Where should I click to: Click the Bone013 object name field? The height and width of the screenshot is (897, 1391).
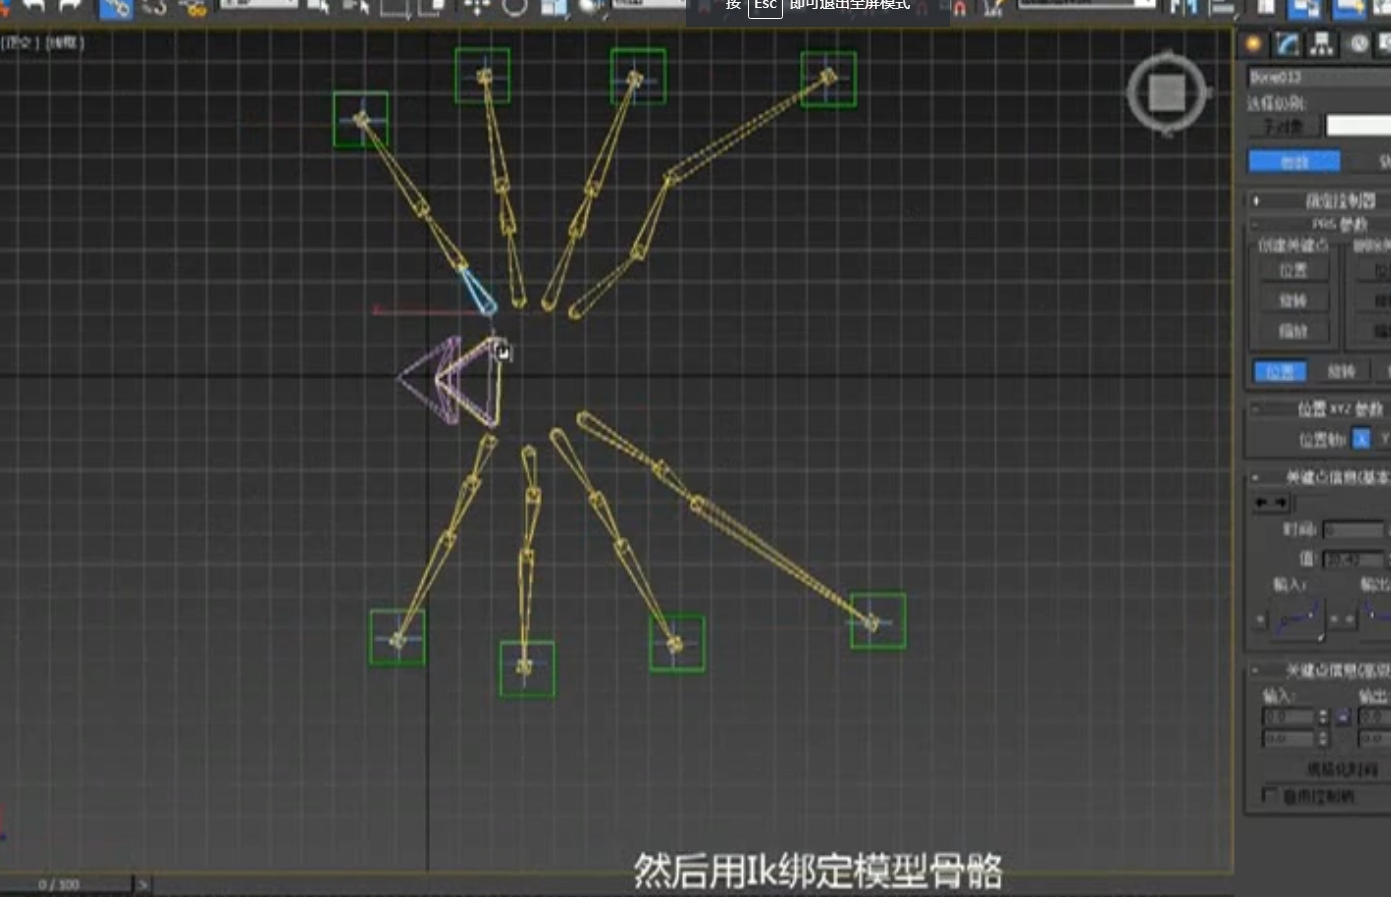pos(1318,77)
